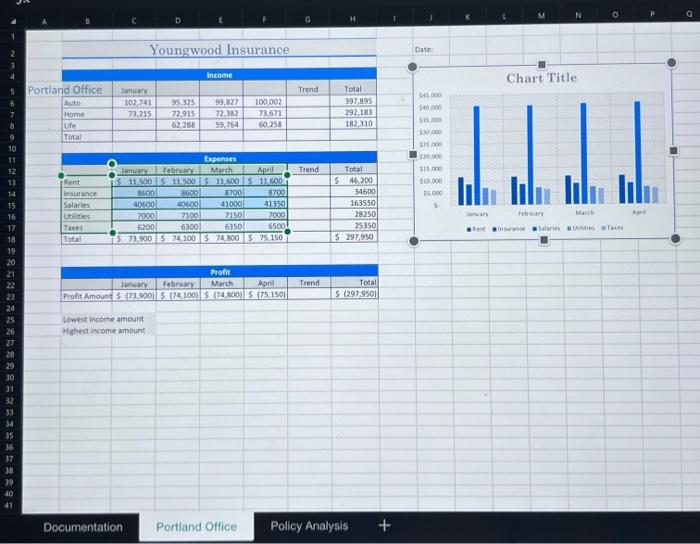This screenshot has width=700, height=544.
Task: Click the Profit Amount label cell
Action: pyautogui.click(x=87, y=296)
